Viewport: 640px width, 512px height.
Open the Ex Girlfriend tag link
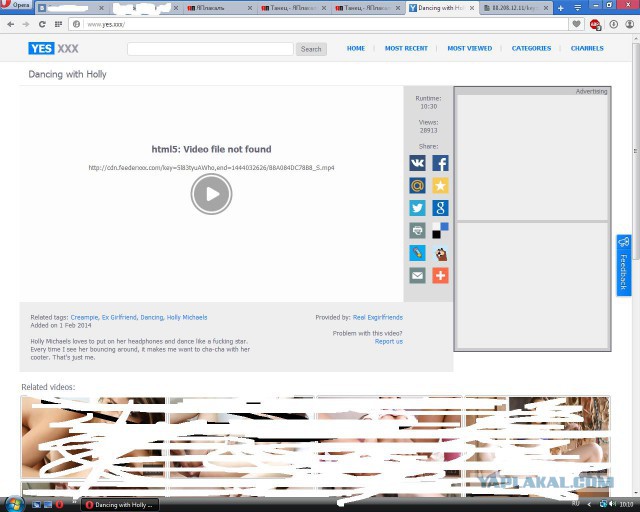pos(119,317)
